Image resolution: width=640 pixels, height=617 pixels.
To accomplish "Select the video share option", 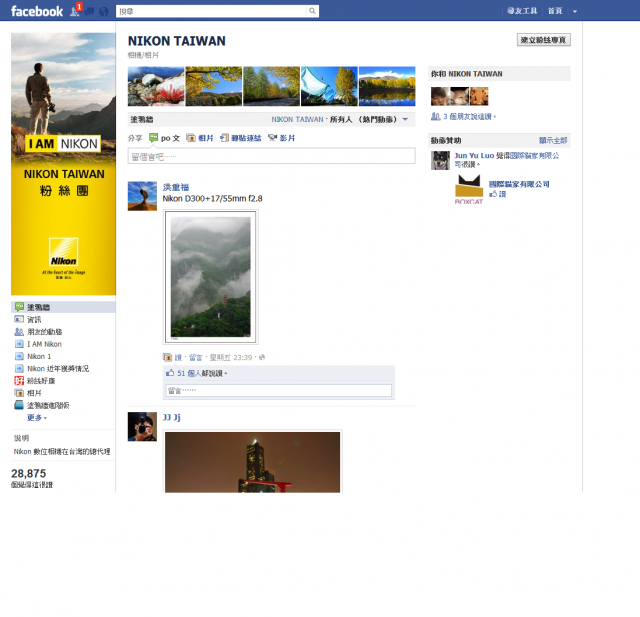I will click(x=282, y=138).
